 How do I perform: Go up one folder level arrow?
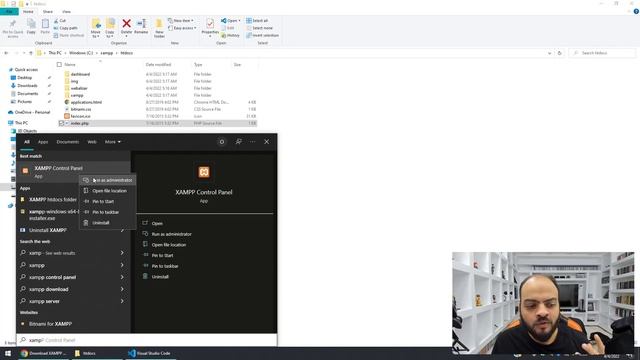coord(31,53)
